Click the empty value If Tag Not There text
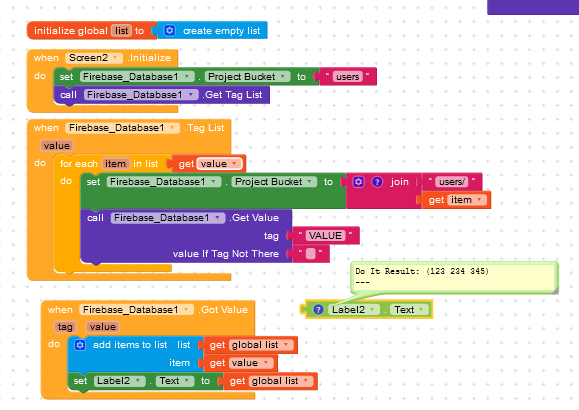Image resolution: width=579 pixels, height=410 pixels. (311, 254)
